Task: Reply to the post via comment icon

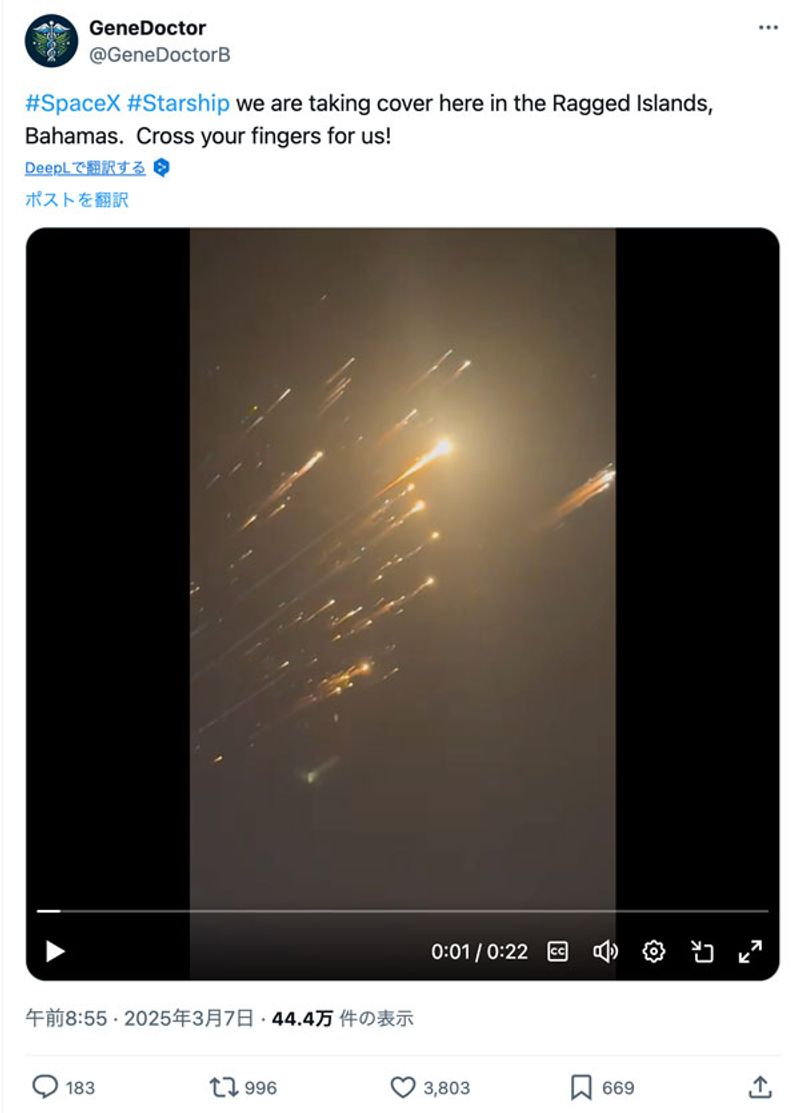Action: (x=45, y=1087)
